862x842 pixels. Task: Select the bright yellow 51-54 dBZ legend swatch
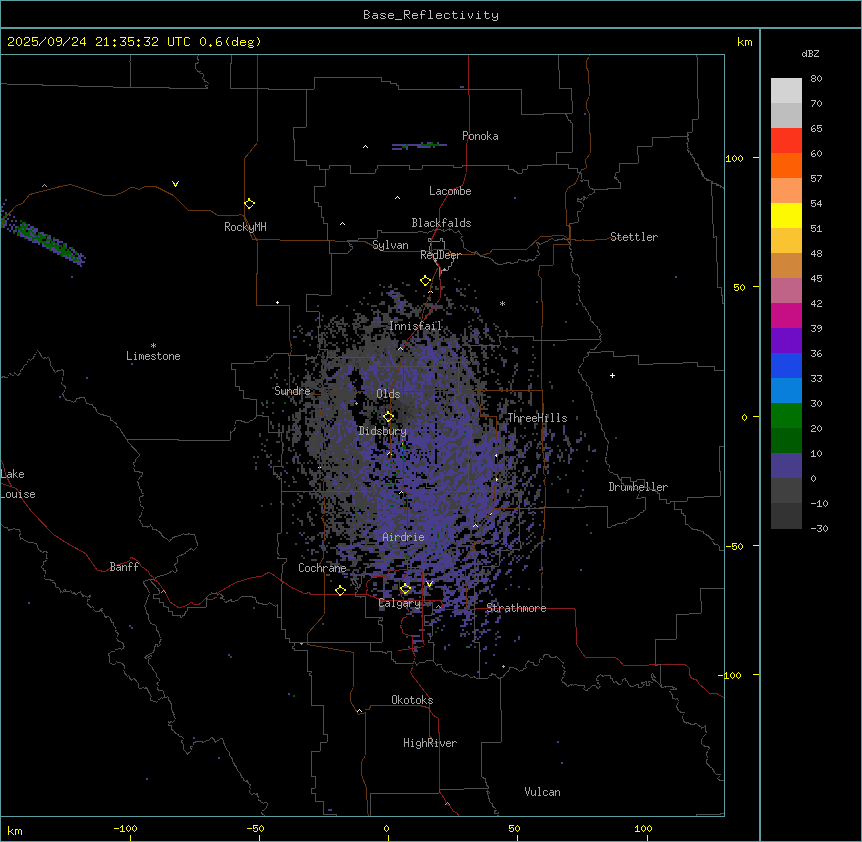(786, 216)
